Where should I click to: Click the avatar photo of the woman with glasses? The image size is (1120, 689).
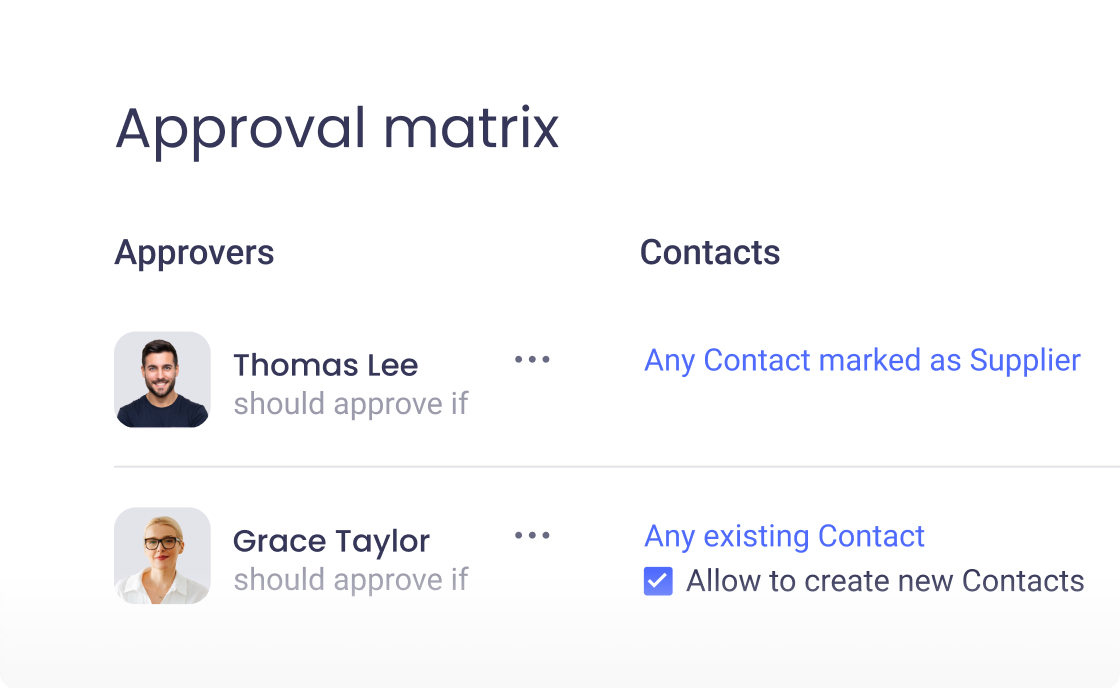click(163, 556)
